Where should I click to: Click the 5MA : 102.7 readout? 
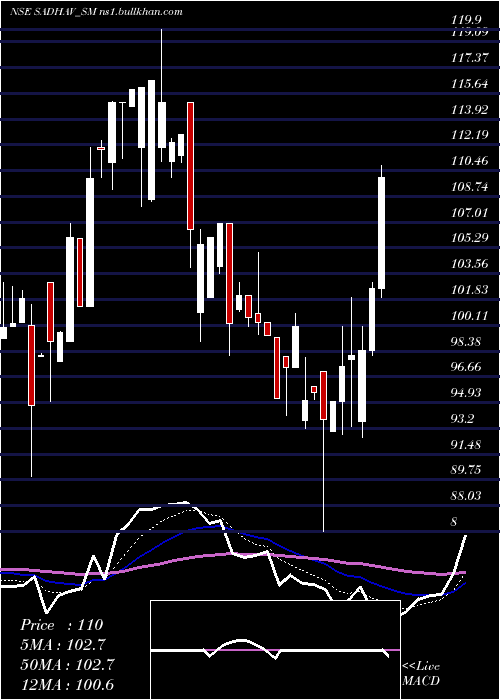pyautogui.click(x=63, y=644)
